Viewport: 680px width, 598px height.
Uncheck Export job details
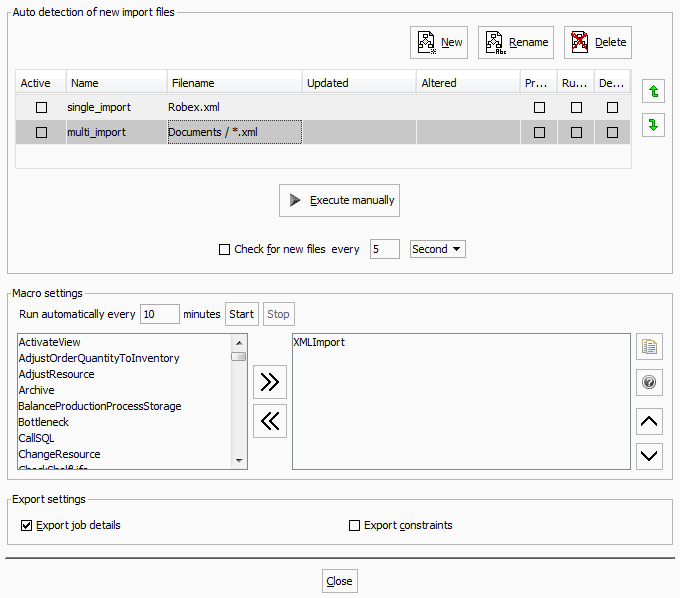pyautogui.click(x=26, y=525)
